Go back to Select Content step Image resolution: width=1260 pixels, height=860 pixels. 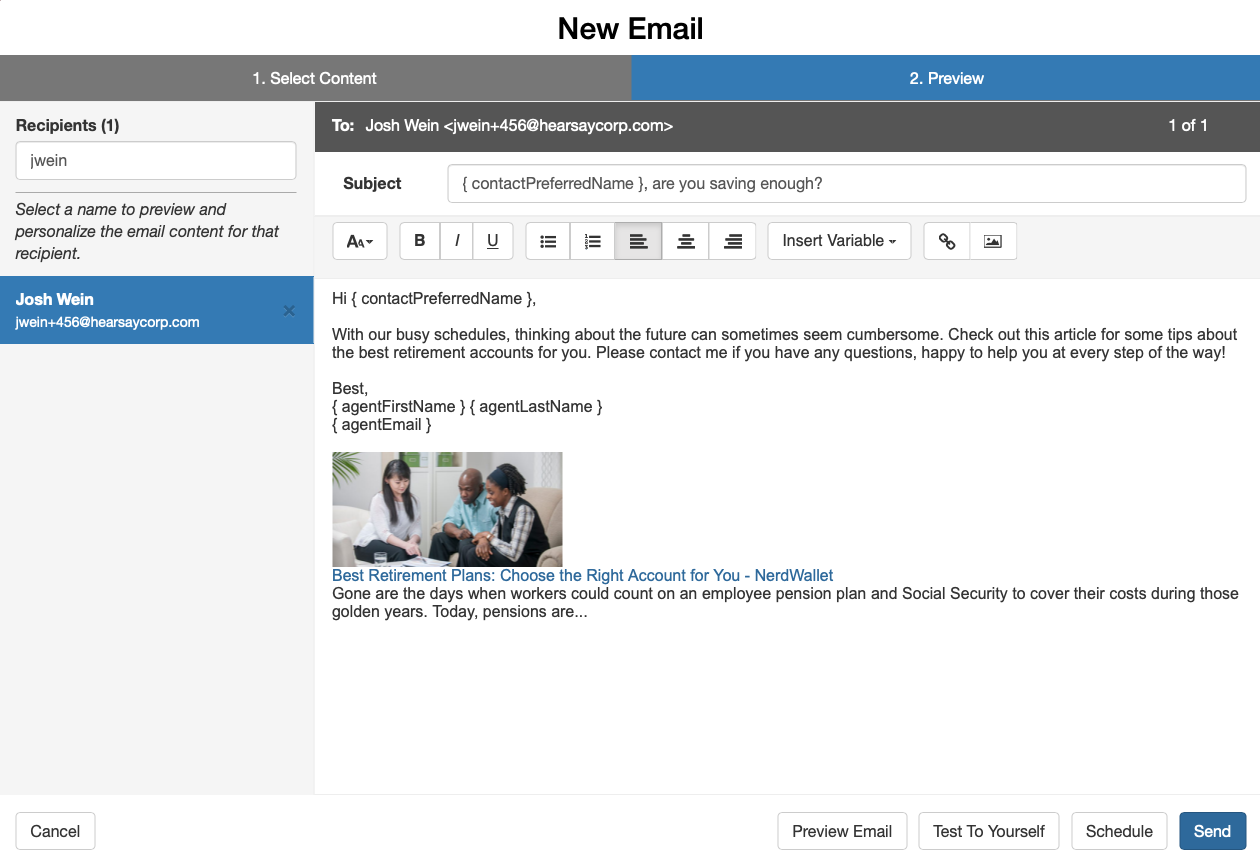click(315, 78)
